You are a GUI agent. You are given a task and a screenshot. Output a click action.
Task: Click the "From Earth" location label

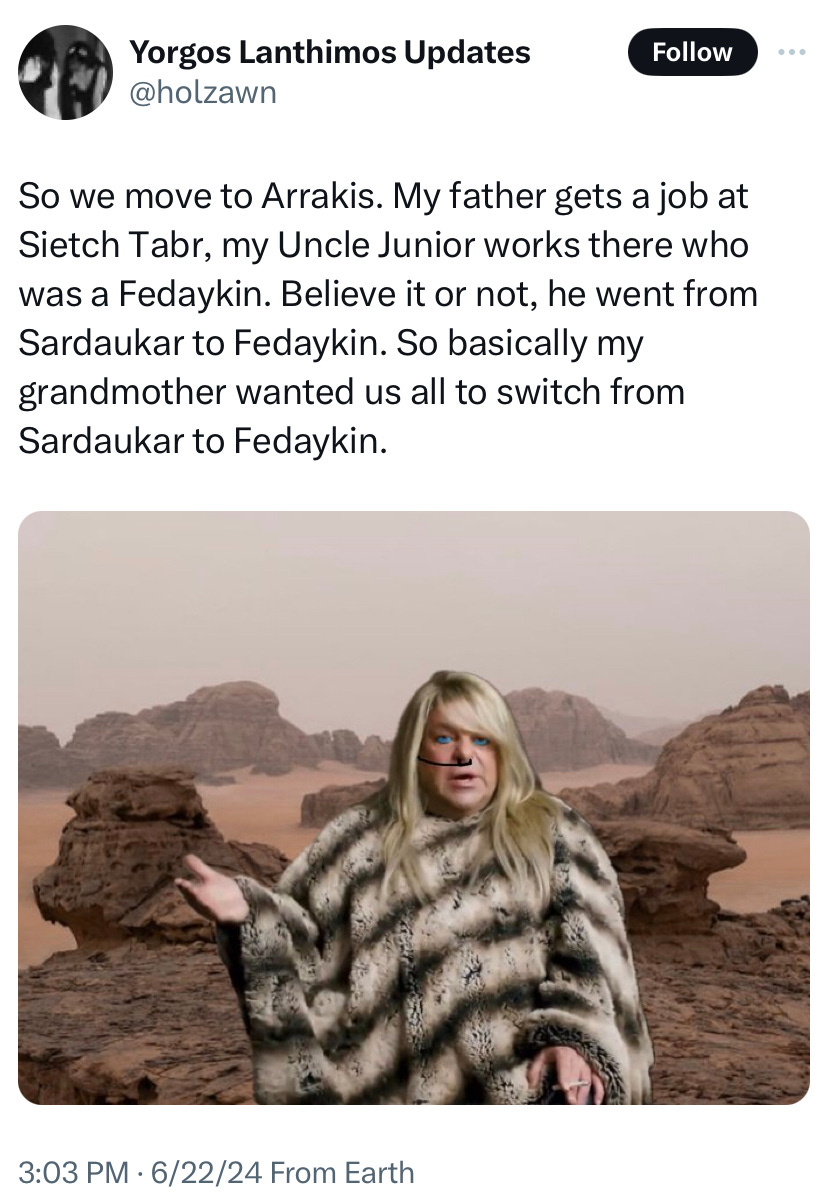pos(342,1171)
